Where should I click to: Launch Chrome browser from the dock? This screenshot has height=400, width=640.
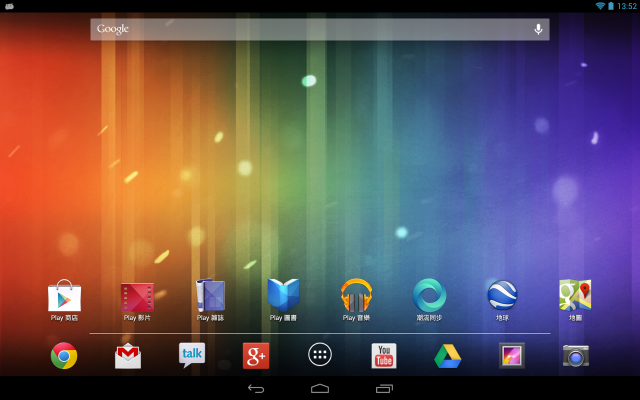coord(64,356)
